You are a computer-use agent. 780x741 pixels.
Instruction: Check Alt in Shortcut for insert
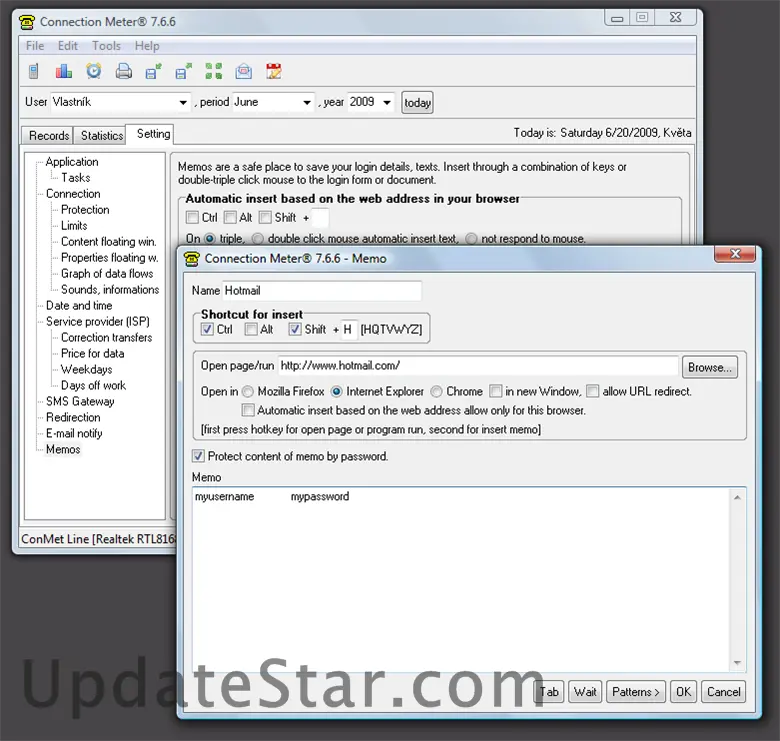pos(251,329)
